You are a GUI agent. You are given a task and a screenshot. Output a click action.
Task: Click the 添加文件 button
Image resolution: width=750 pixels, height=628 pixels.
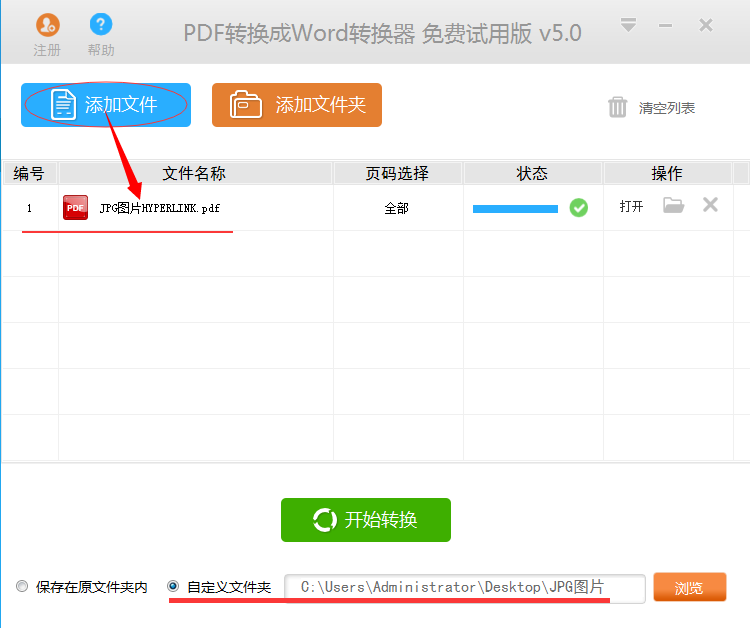pos(106,105)
